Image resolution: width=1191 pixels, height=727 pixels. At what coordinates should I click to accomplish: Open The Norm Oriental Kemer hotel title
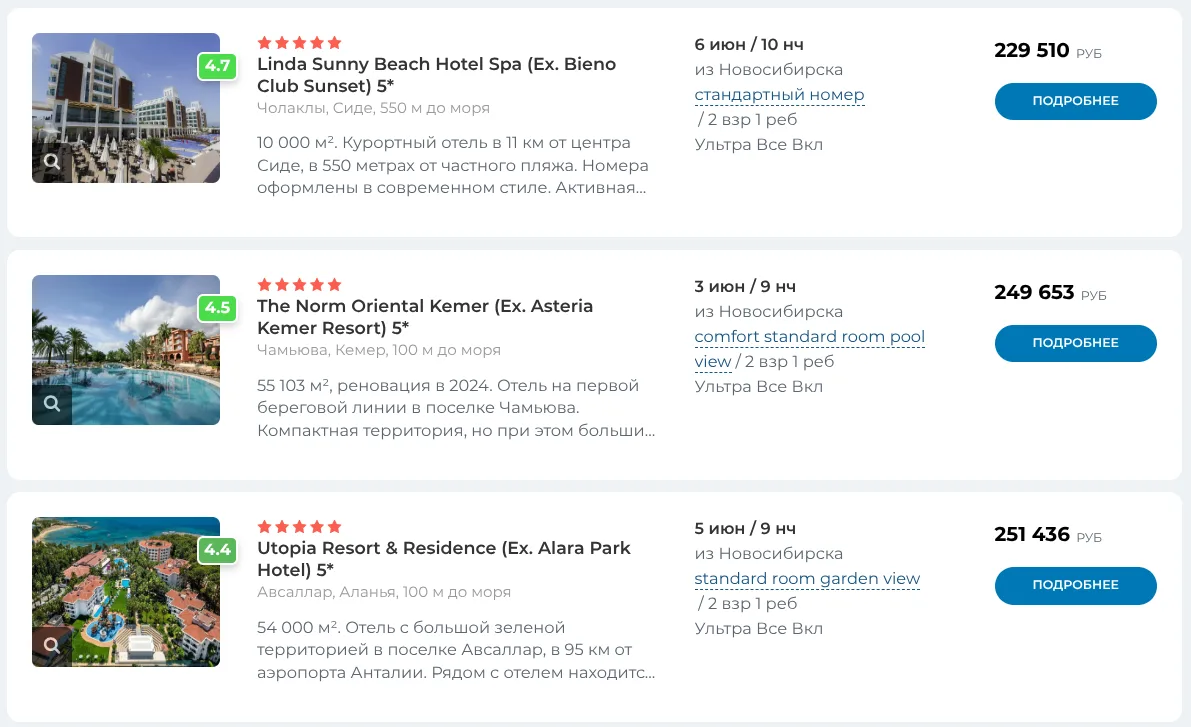pos(425,317)
